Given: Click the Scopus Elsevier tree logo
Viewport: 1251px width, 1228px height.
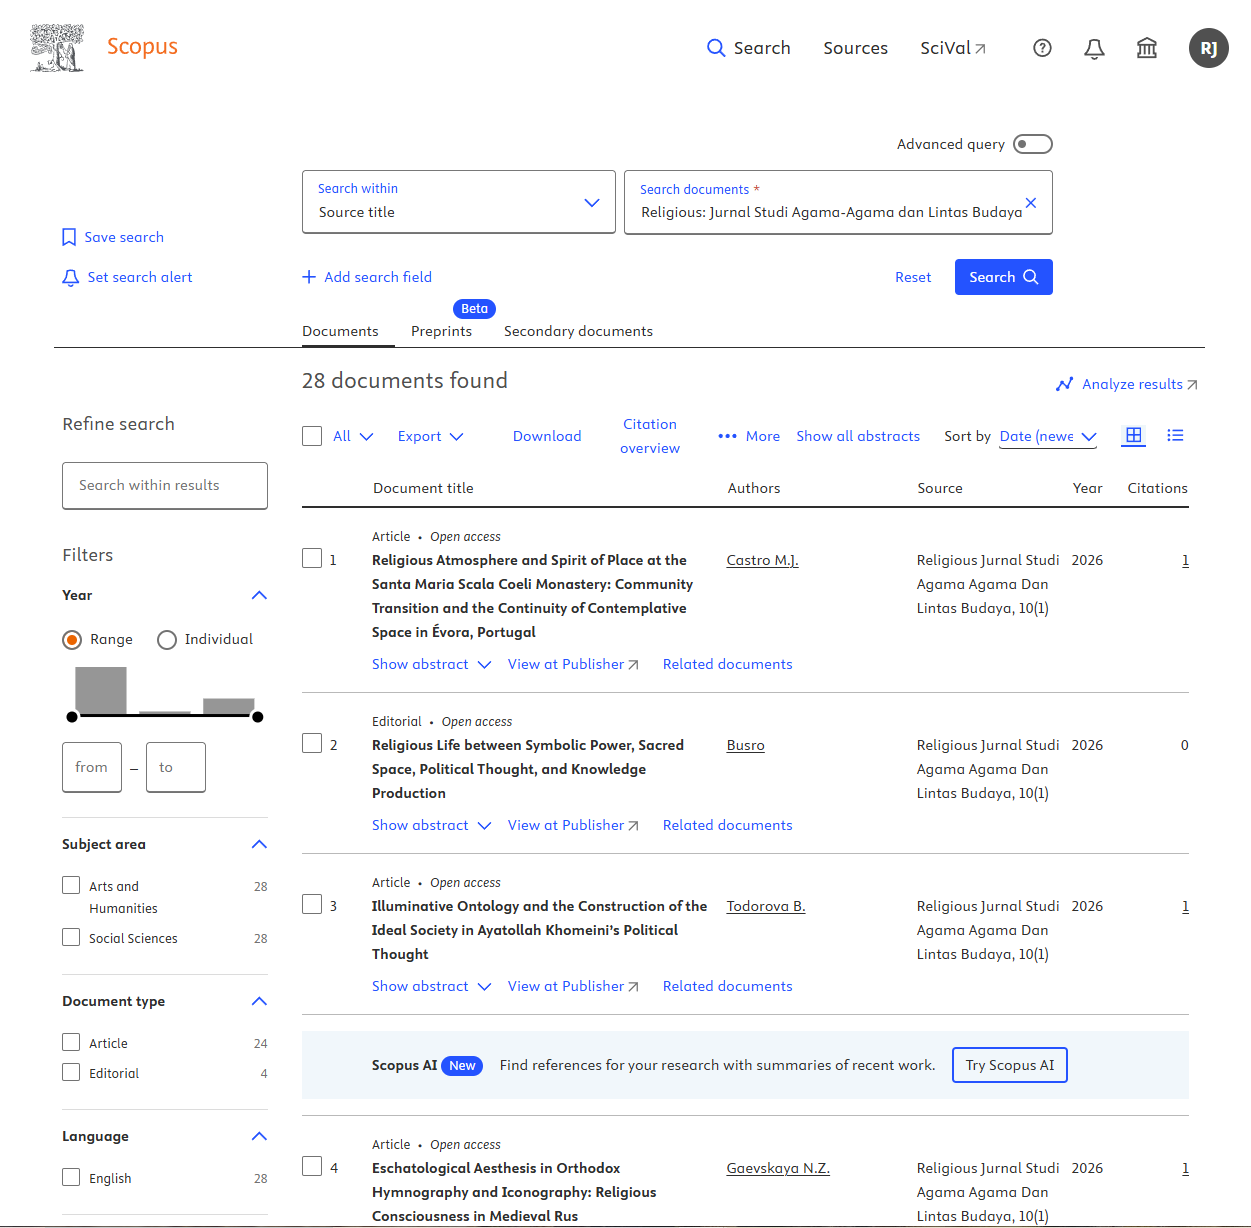Looking at the screenshot, I should pos(57,48).
